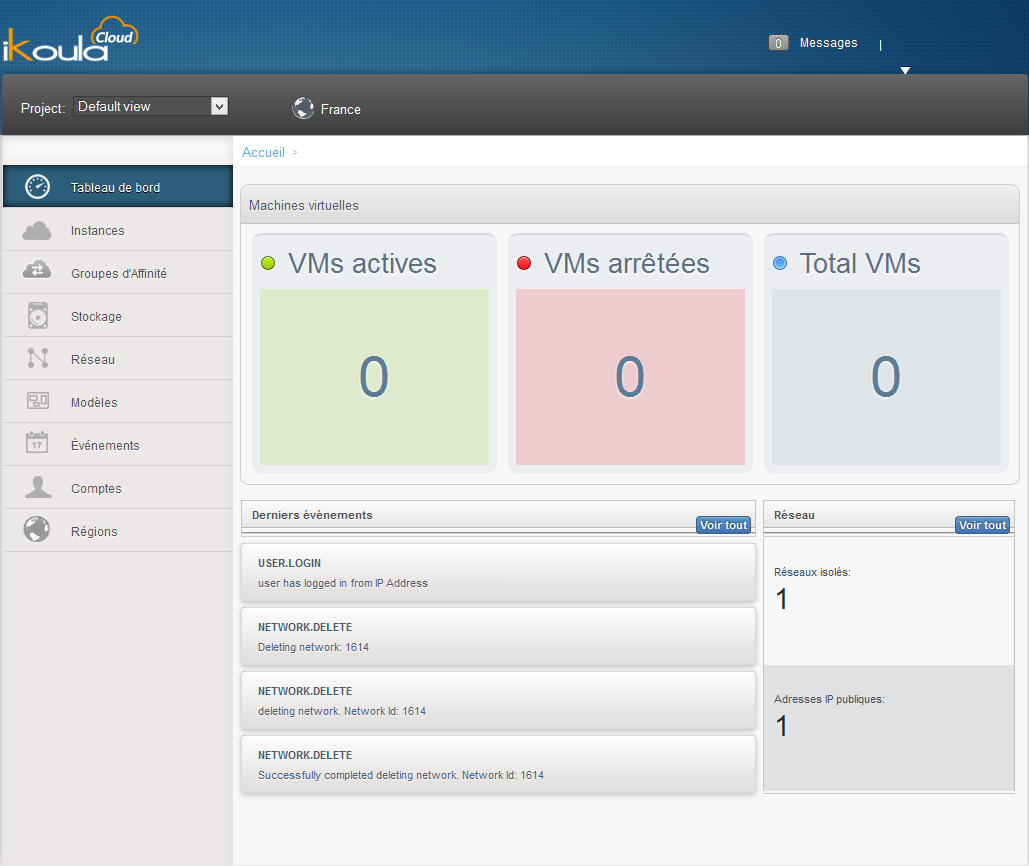Open the Messages notifications
This screenshot has height=866, width=1029.
point(813,43)
